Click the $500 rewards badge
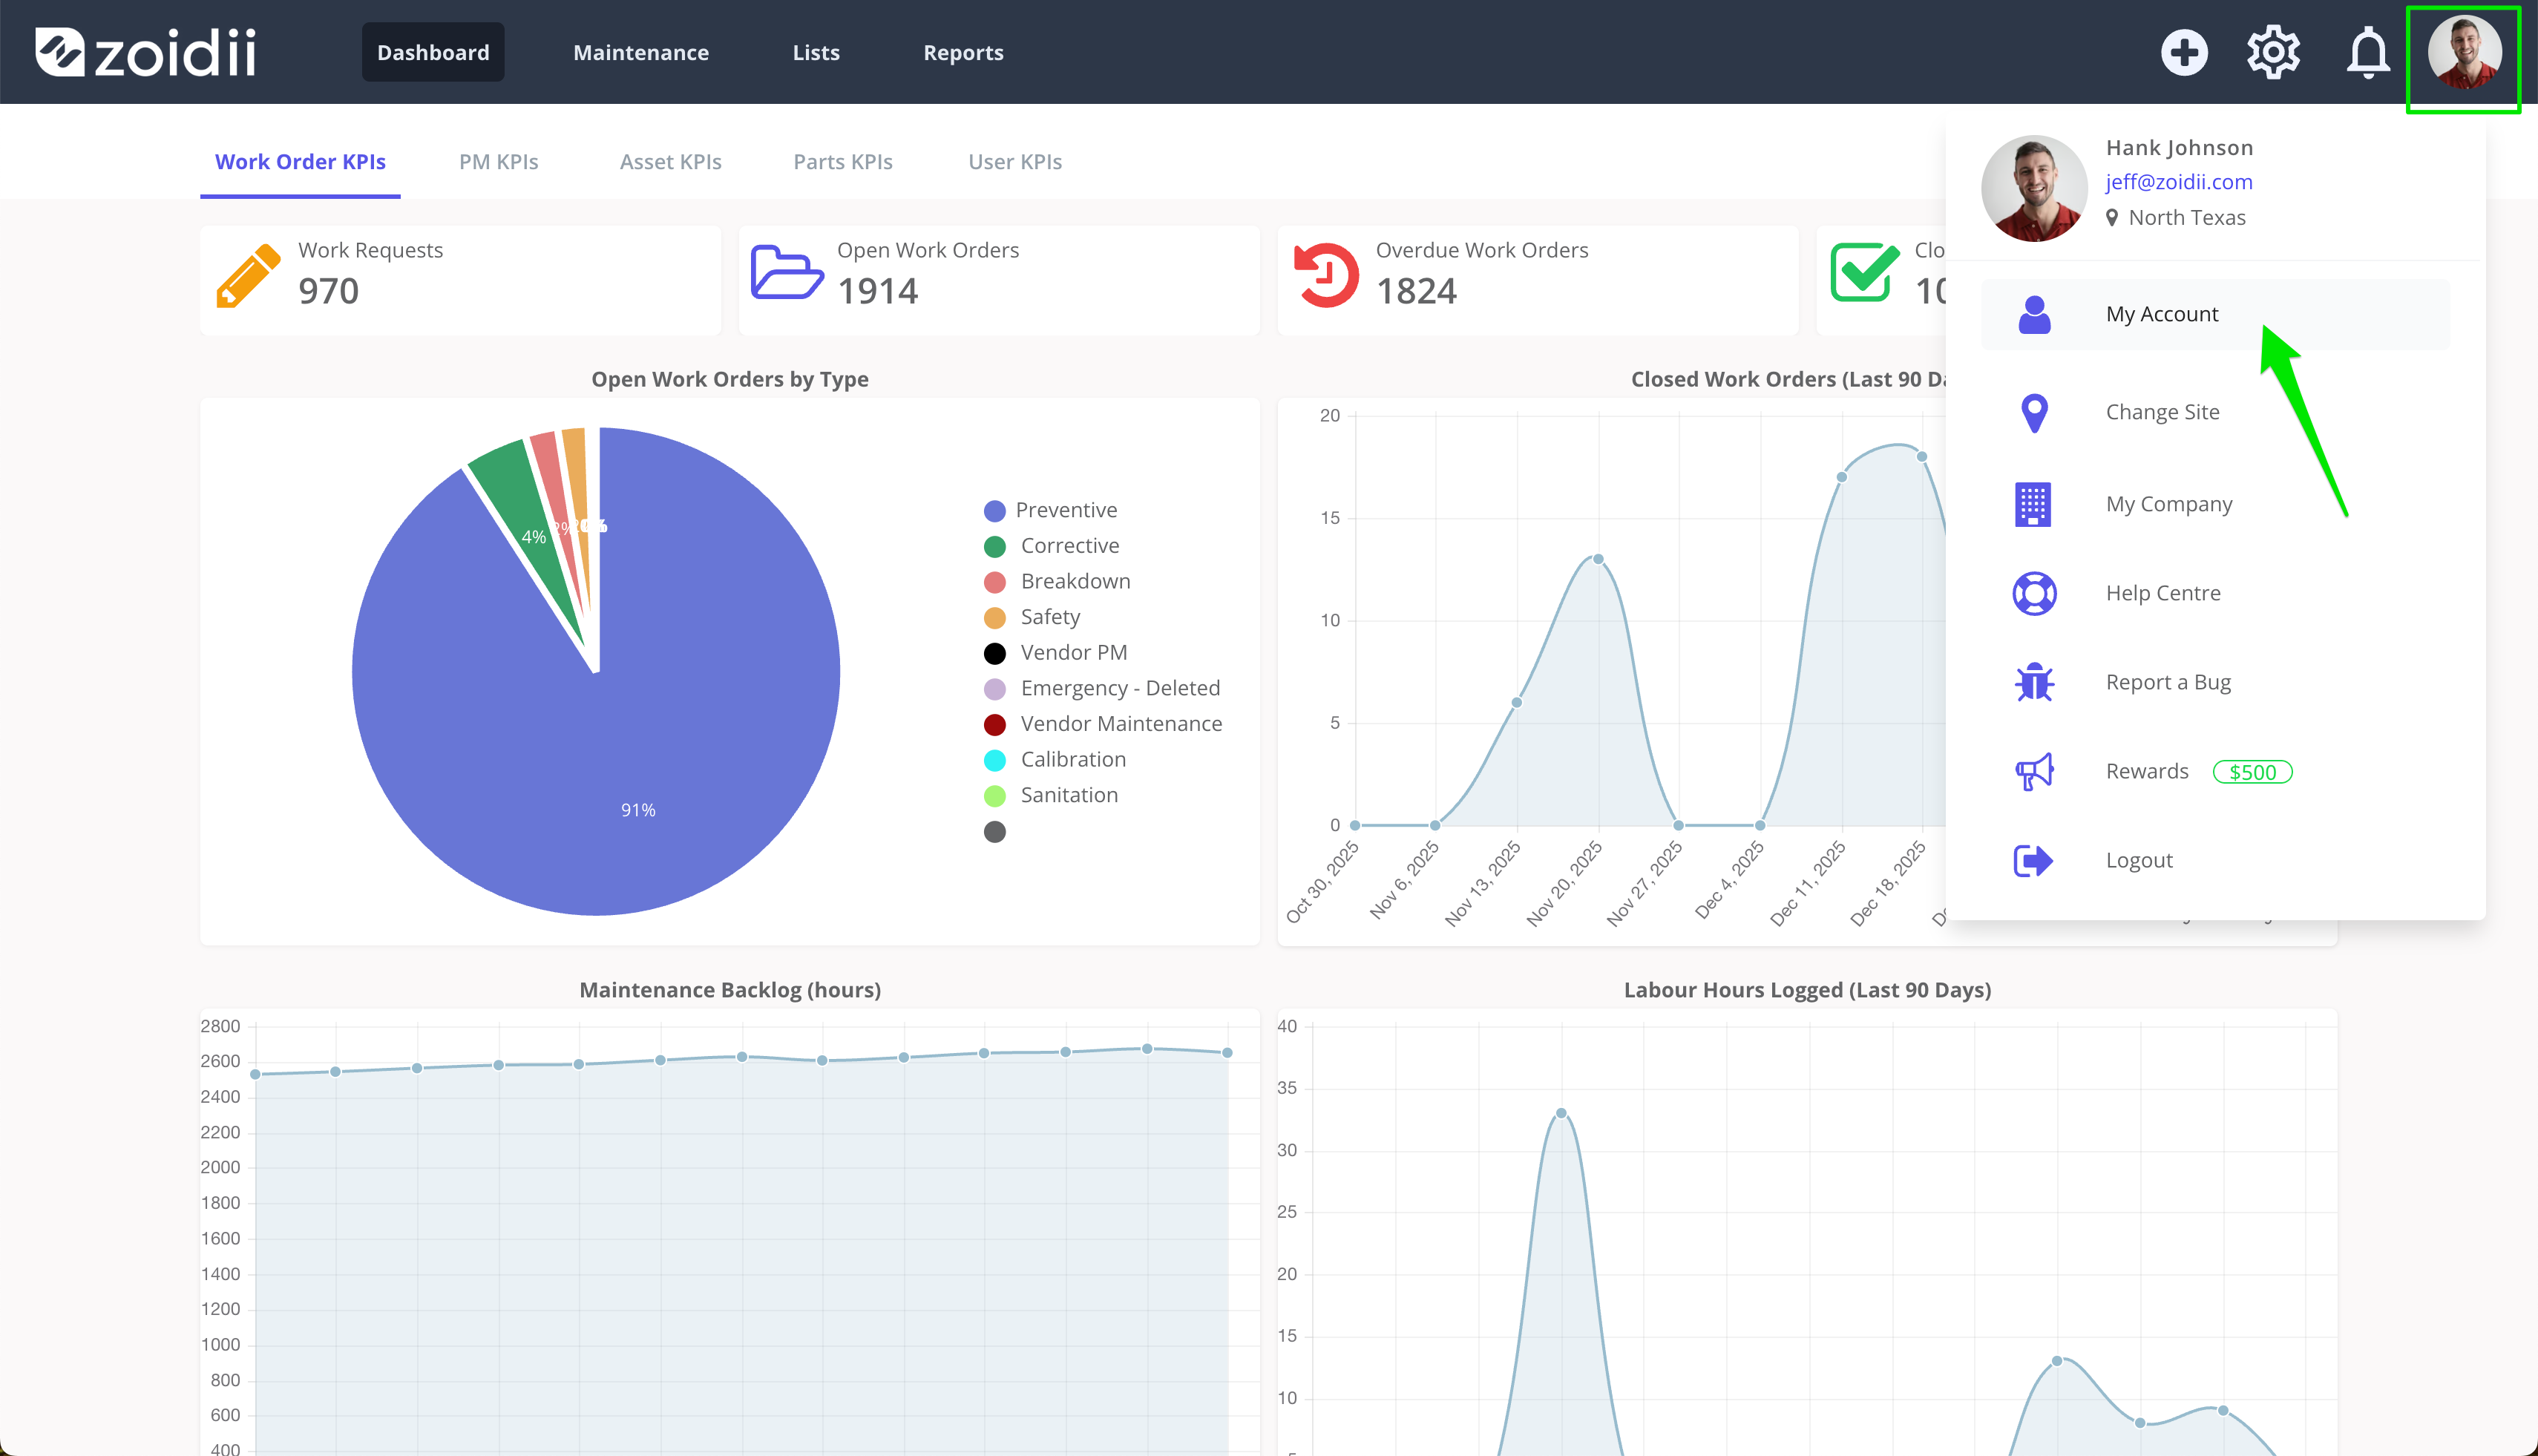Image resolution: width=2538 pixels, height=1456 pixels. (2252, 772)
